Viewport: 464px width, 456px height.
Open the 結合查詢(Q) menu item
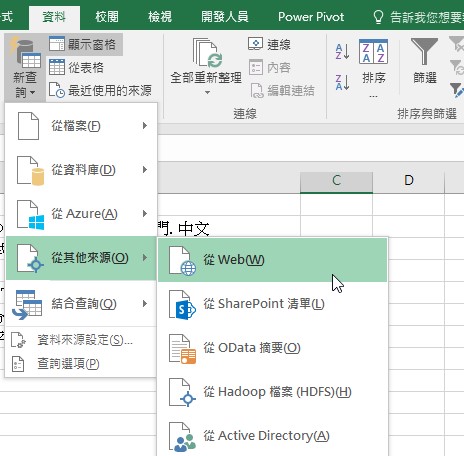click(x=81, y=303)
